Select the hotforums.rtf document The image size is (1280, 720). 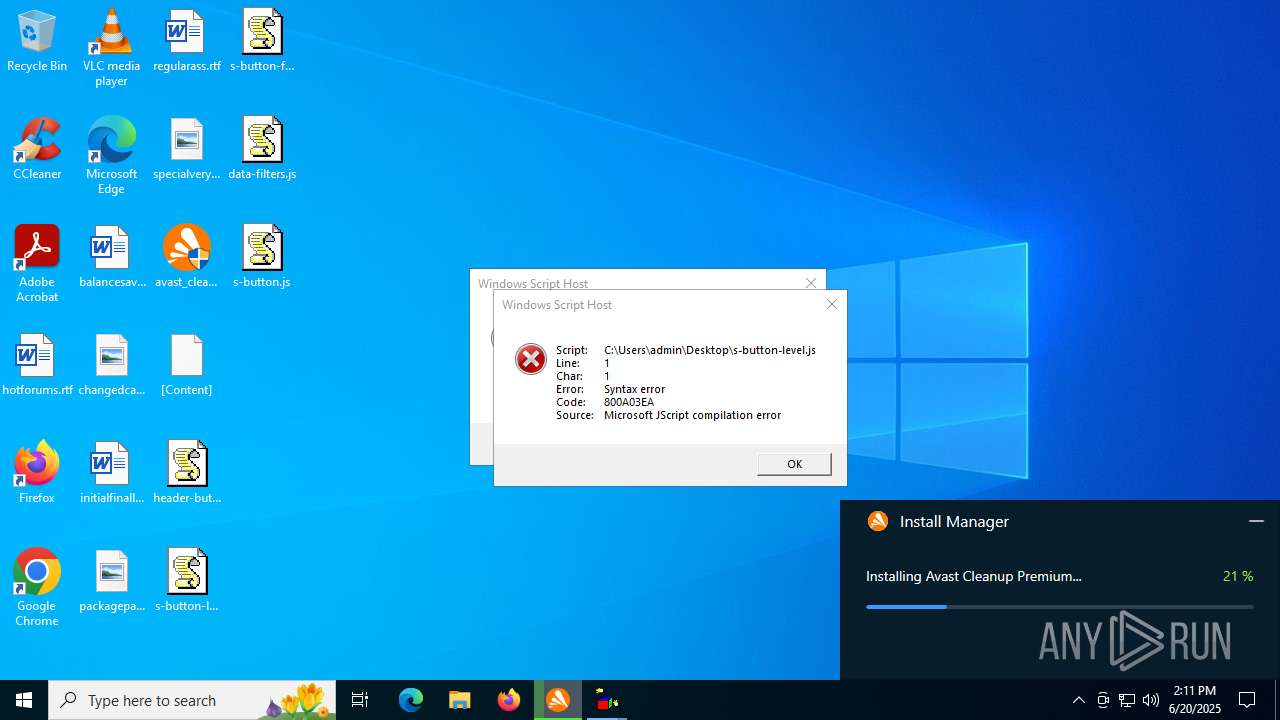37,366
